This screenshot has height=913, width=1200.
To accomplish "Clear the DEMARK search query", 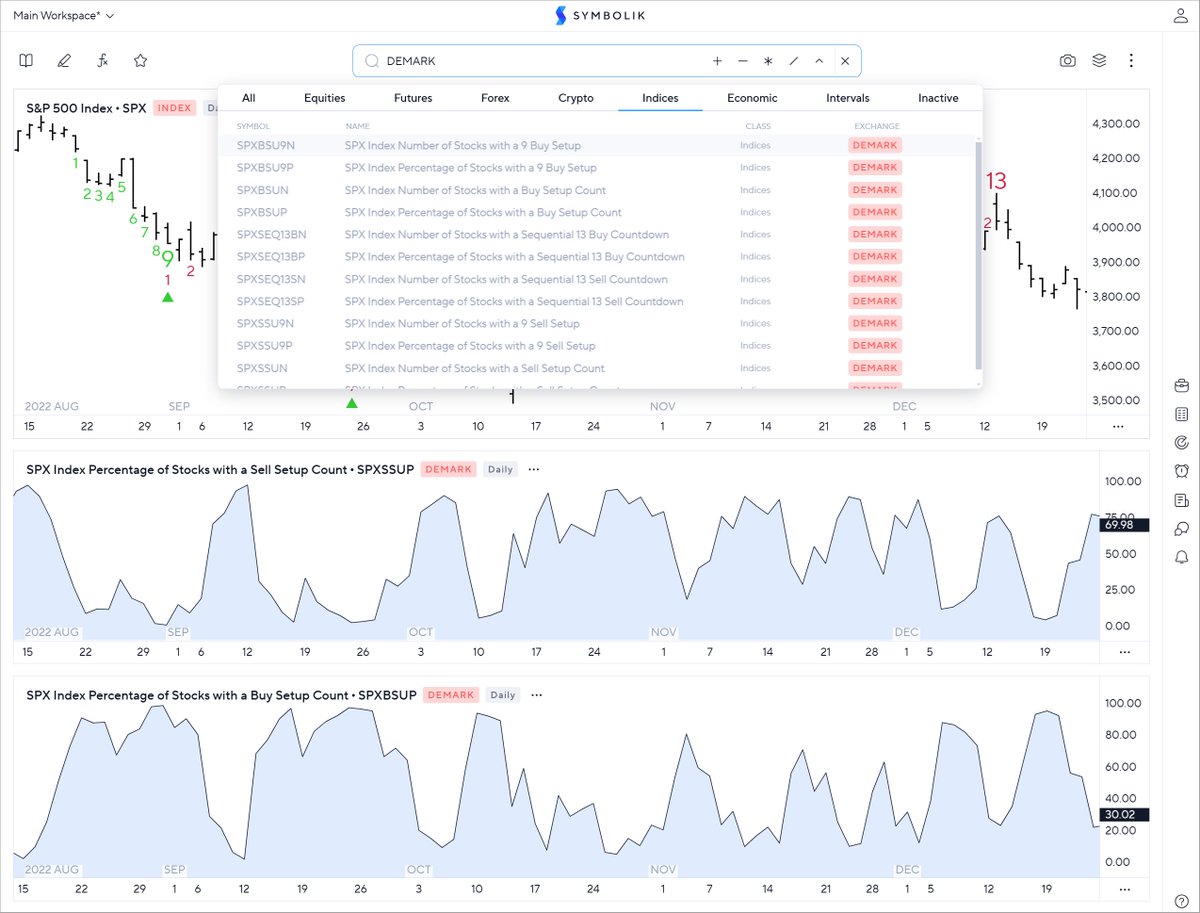I will coord(845,60).
